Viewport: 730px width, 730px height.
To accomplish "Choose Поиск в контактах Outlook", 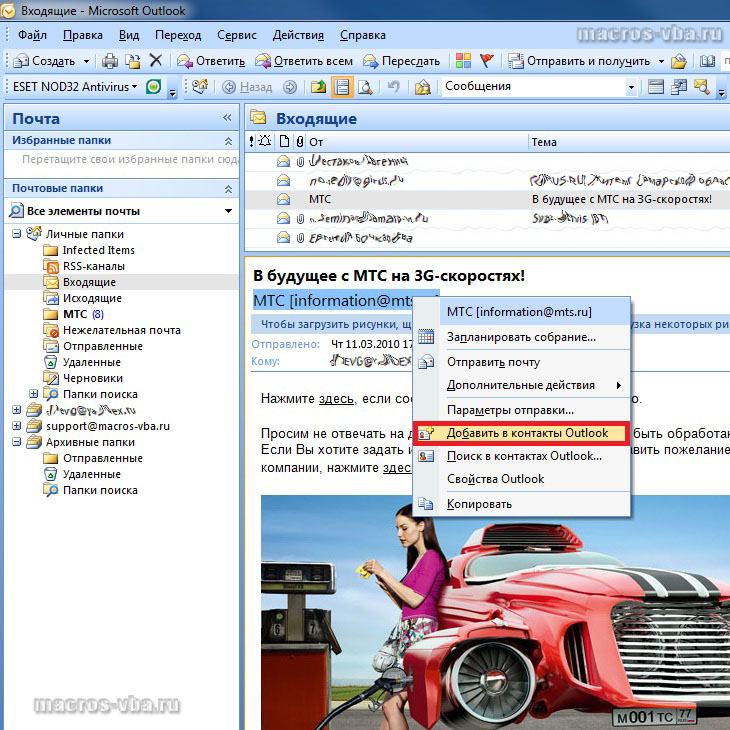I will [521, 456].
